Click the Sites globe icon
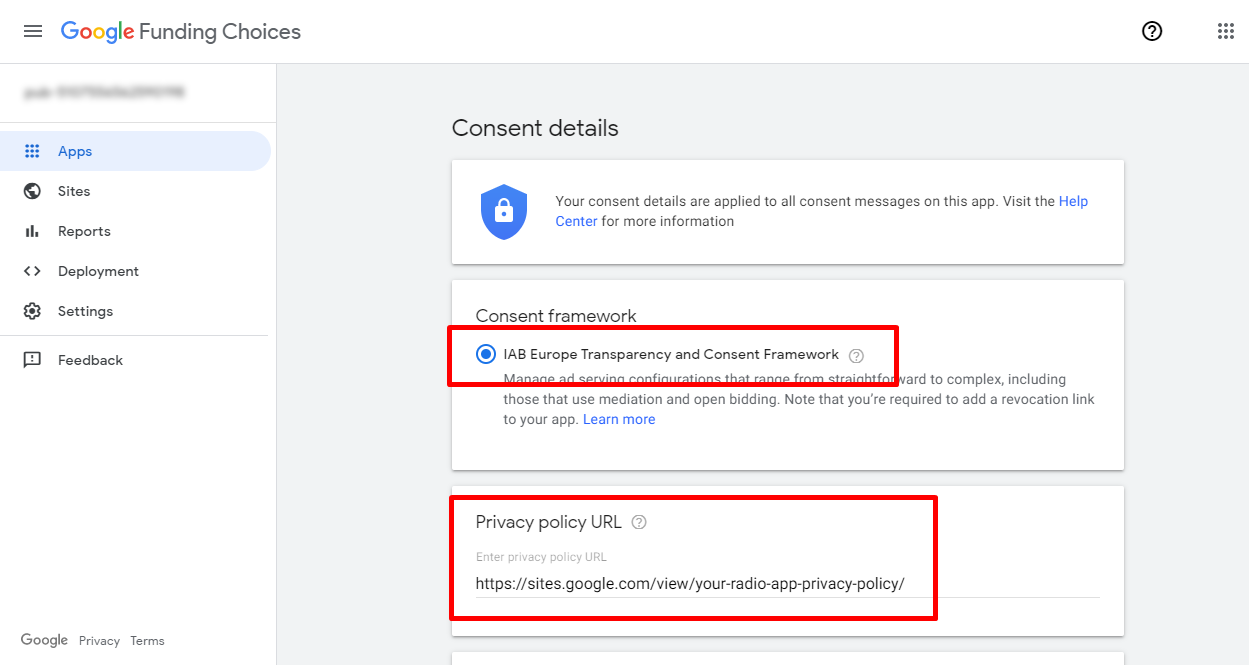This screenshot has width=1249, height=665. pos(32,191)
